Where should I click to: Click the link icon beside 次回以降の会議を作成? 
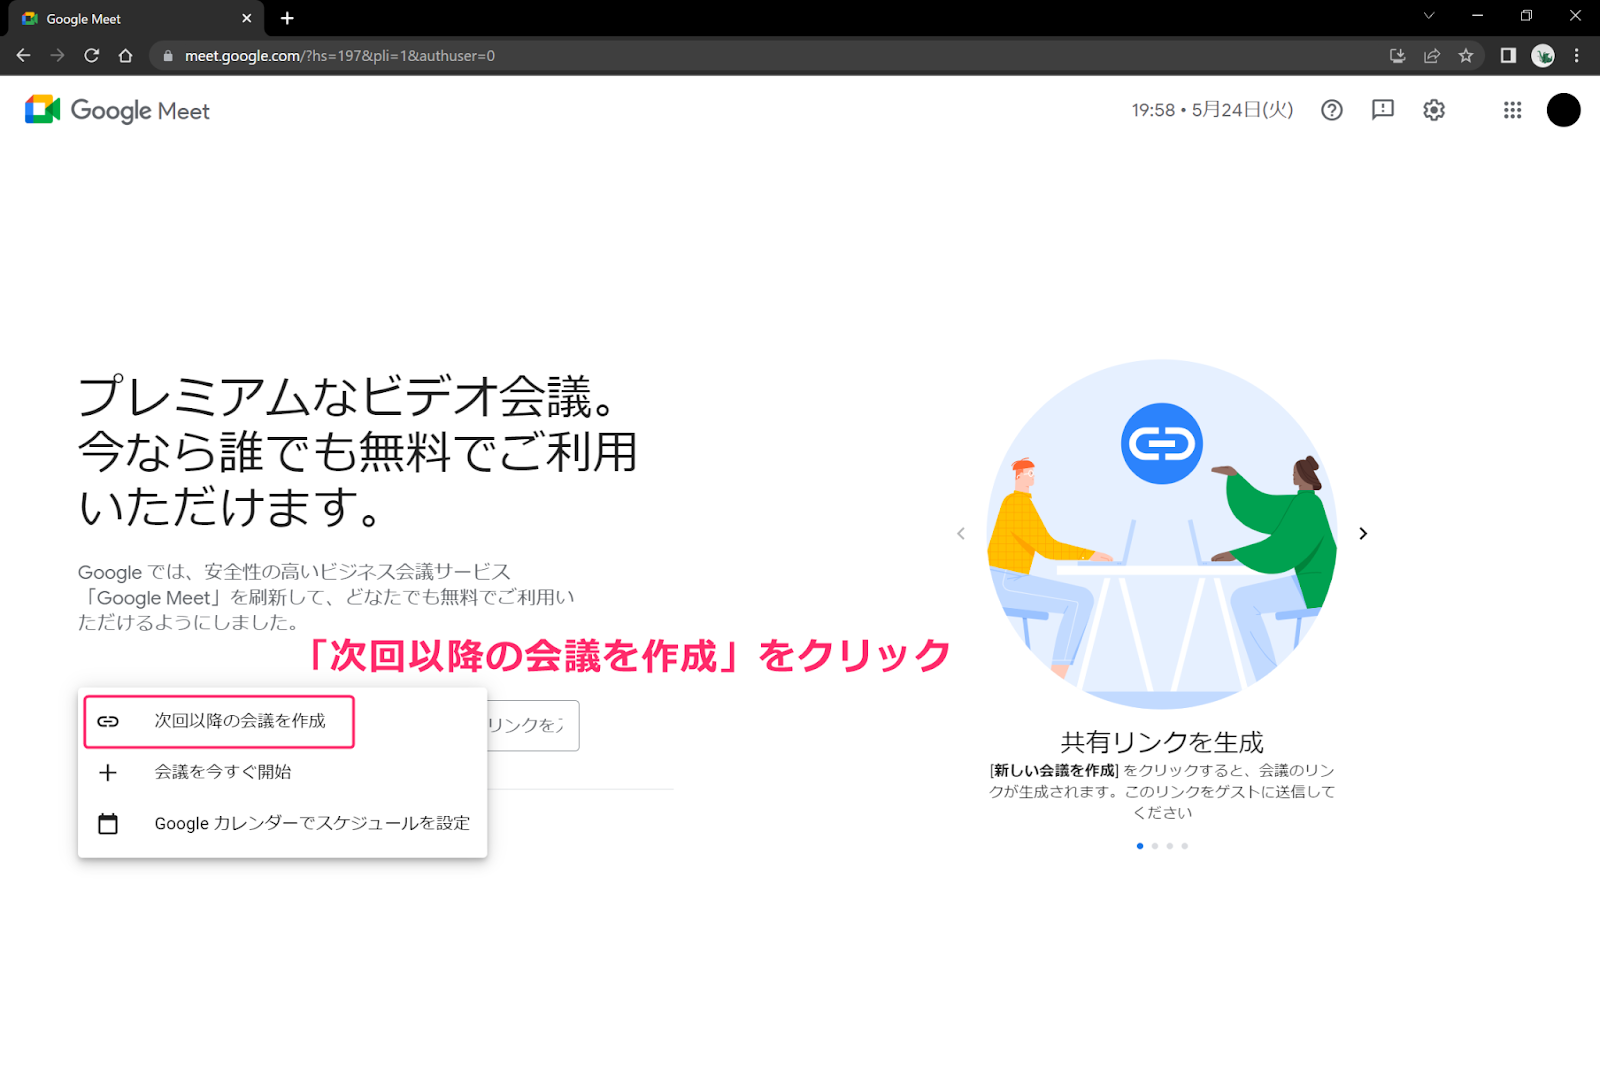coord(108,721)
